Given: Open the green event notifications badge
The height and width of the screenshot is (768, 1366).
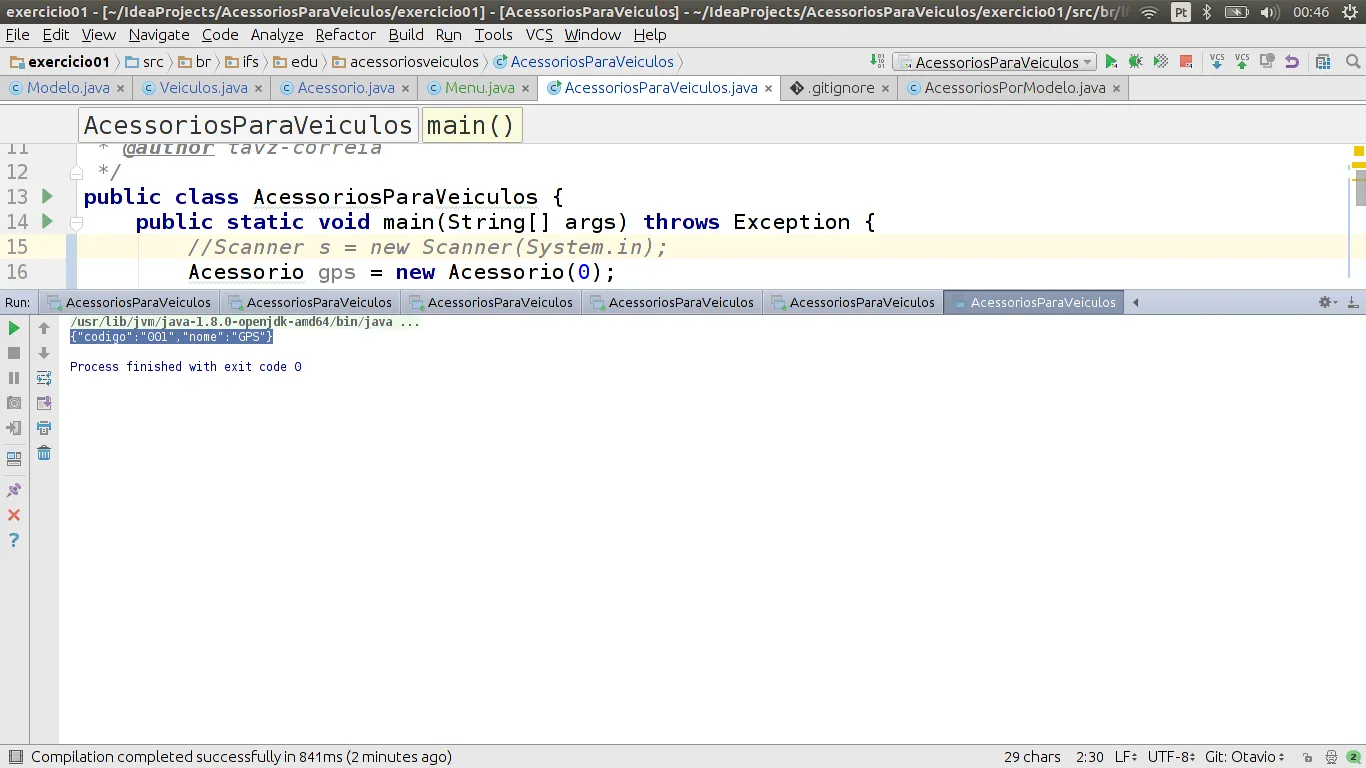Looking at the screenshot, I should coord(1353,757).
